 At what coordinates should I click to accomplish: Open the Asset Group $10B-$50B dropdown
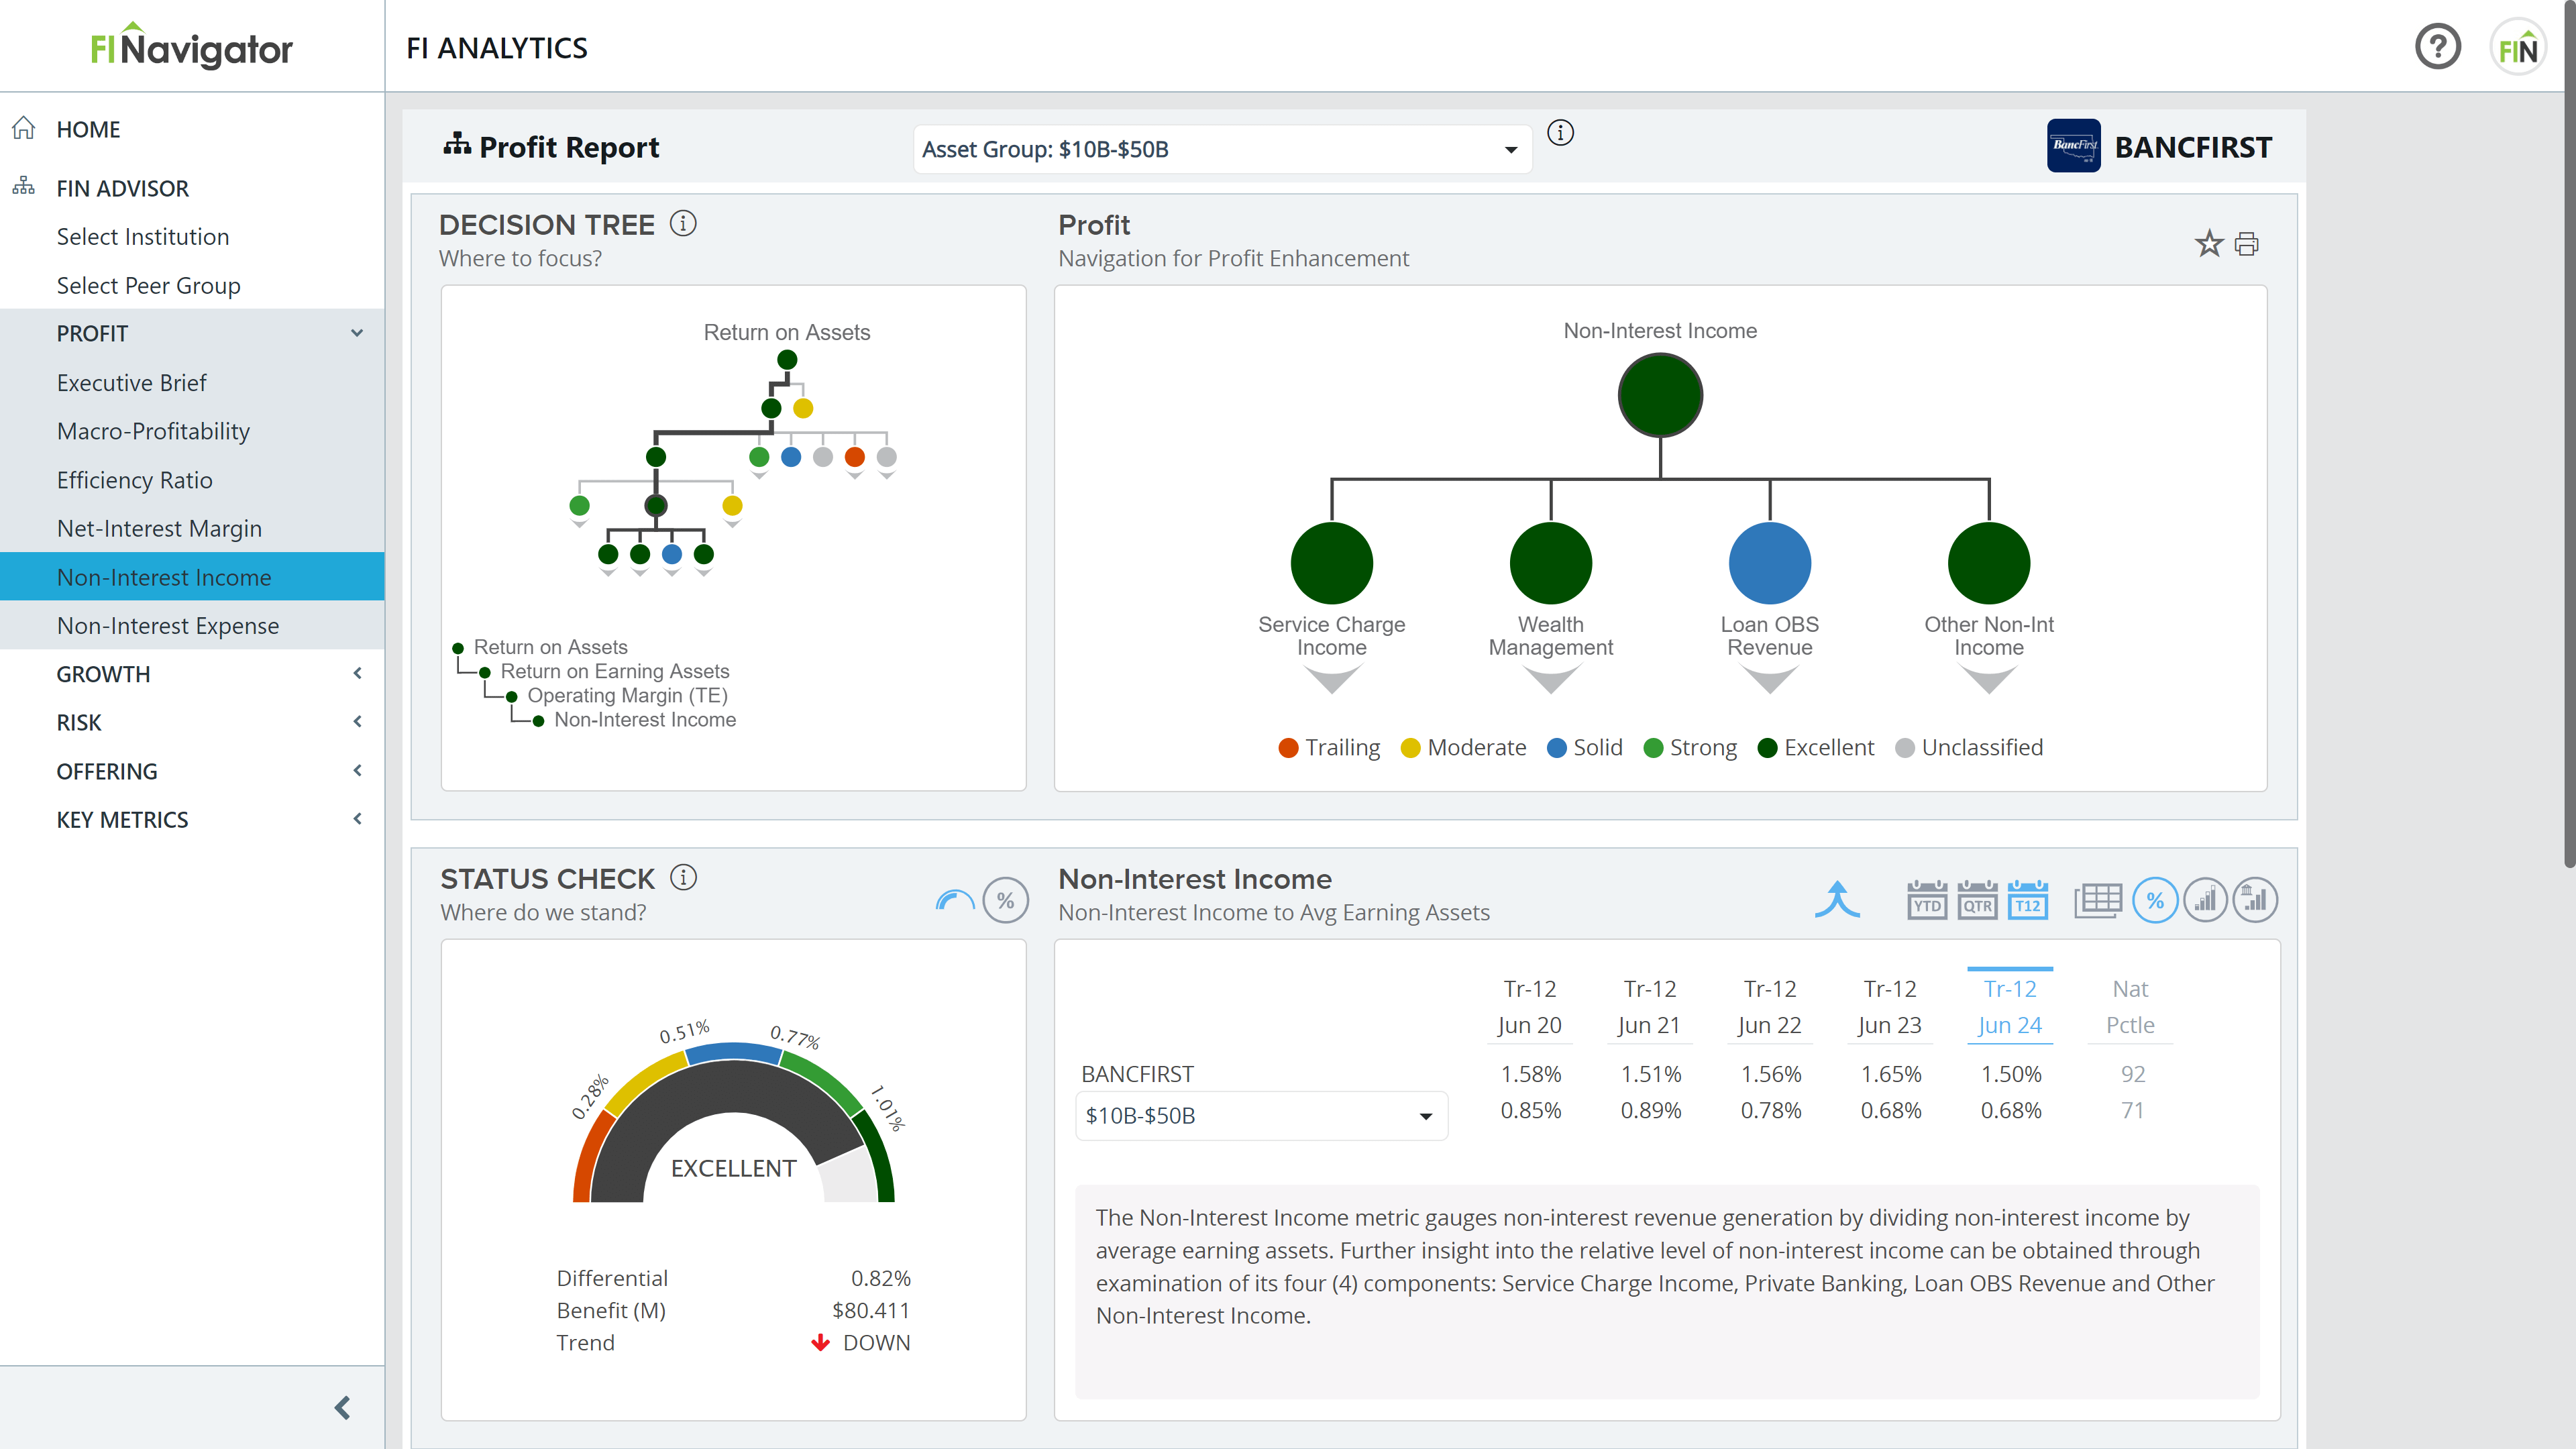tap(1222, 149)
